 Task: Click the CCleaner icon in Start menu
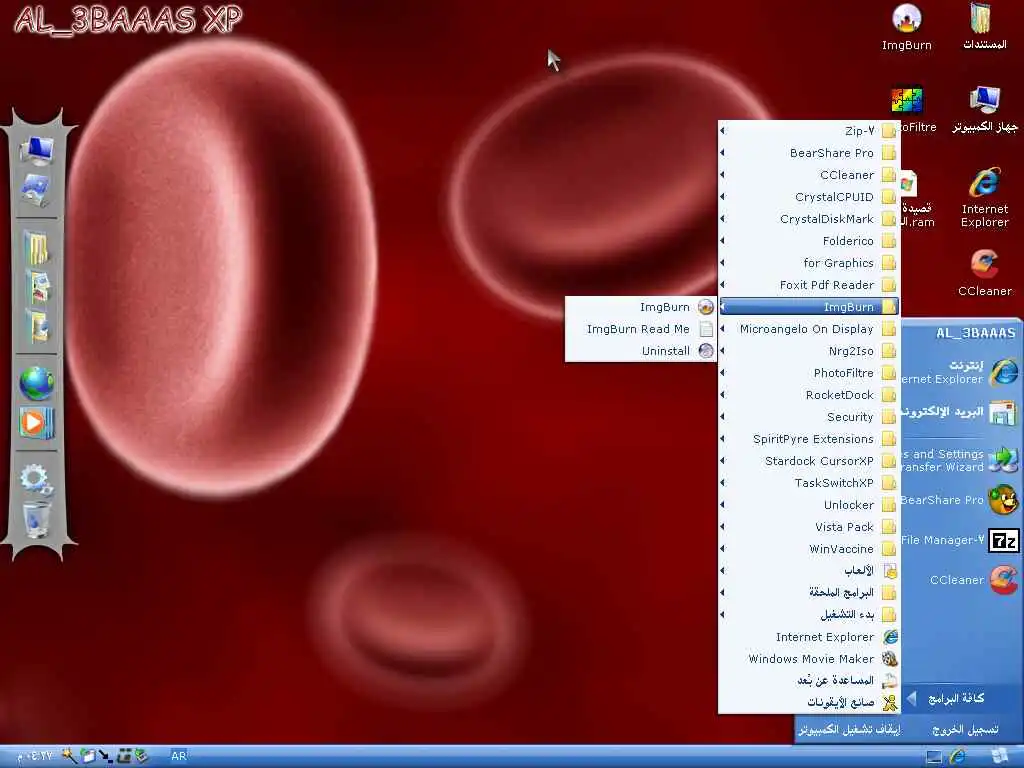click(1003, 580)
